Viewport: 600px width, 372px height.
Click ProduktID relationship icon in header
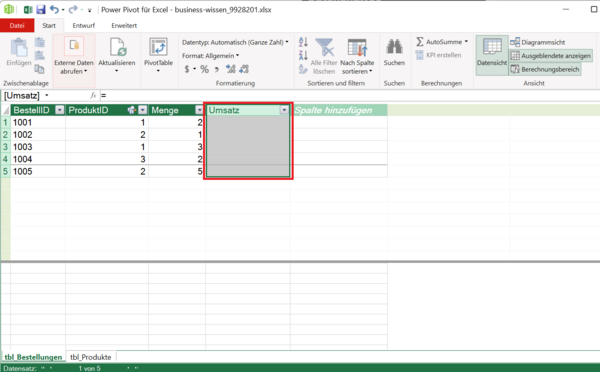pyautogui.click(x=131, y=110)
